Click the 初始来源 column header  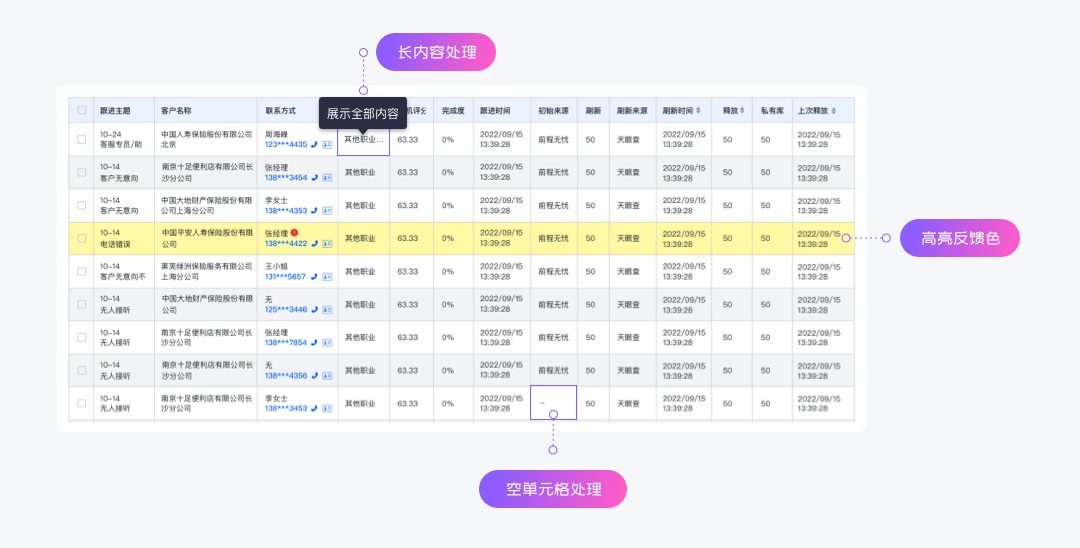pyautogui.click(x=553, y=110)
